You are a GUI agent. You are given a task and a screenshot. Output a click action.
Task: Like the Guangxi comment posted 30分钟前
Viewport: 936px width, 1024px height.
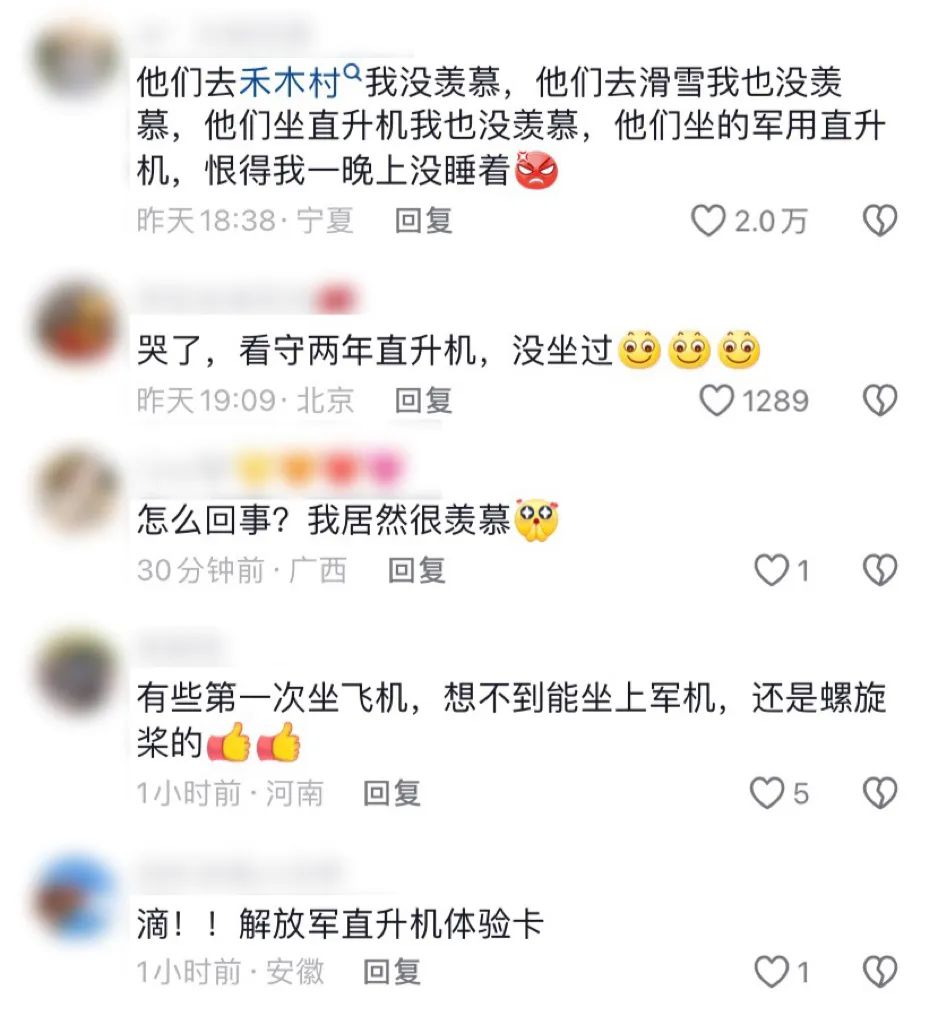tap(771, 570)
